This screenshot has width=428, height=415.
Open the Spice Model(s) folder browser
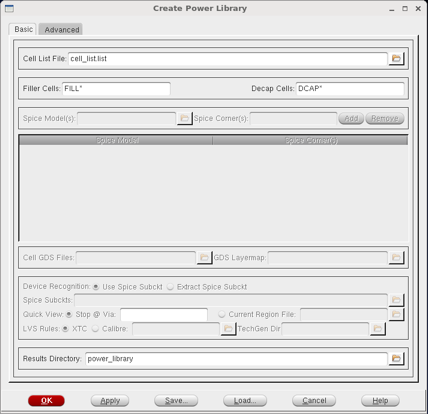pos(184,118)
